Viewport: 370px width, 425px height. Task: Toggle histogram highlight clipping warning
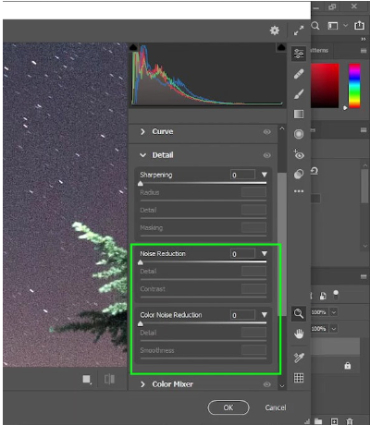pyautogui.click(x=281, y=47)
